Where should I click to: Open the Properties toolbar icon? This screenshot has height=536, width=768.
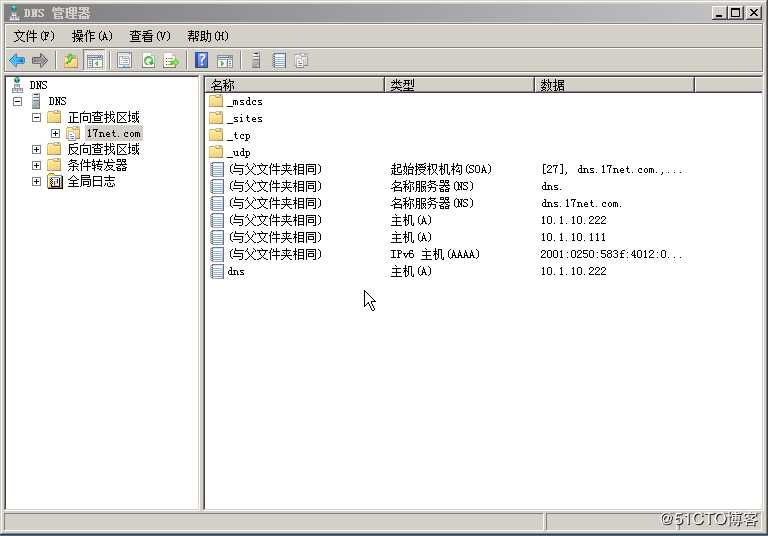coord(124,61)
